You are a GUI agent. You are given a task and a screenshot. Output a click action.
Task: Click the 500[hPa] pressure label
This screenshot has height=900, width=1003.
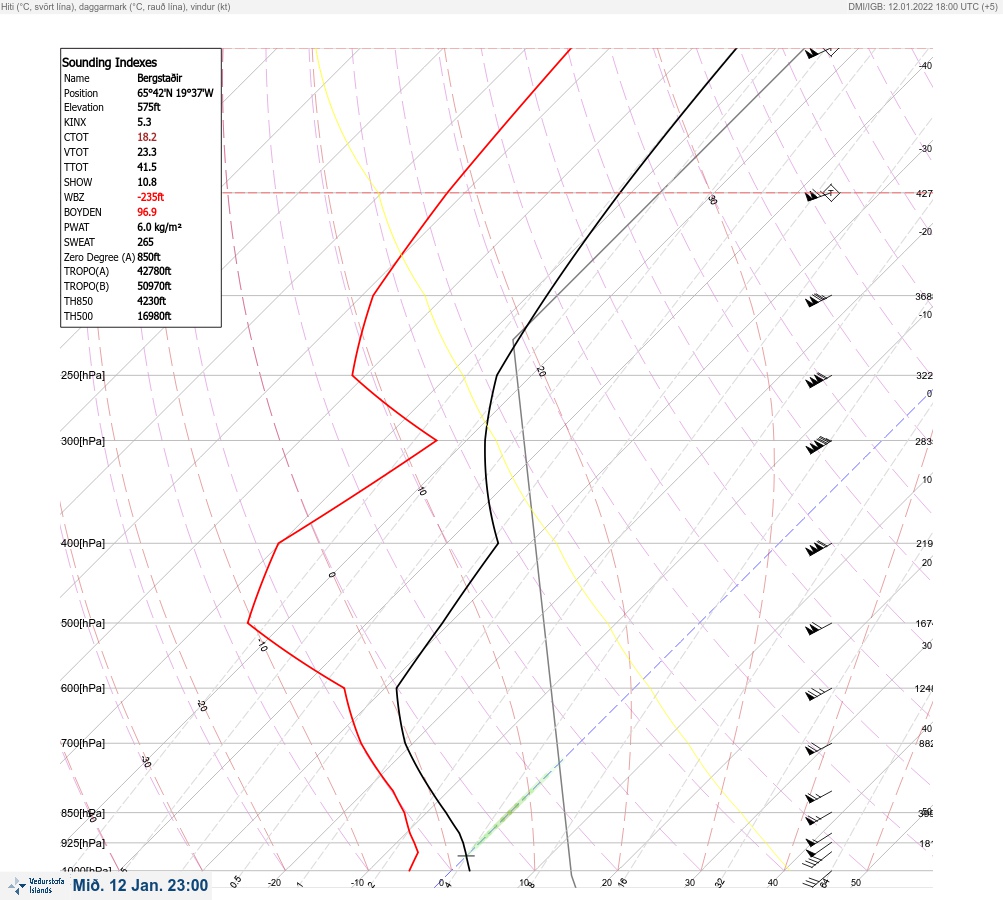point(83,623)
